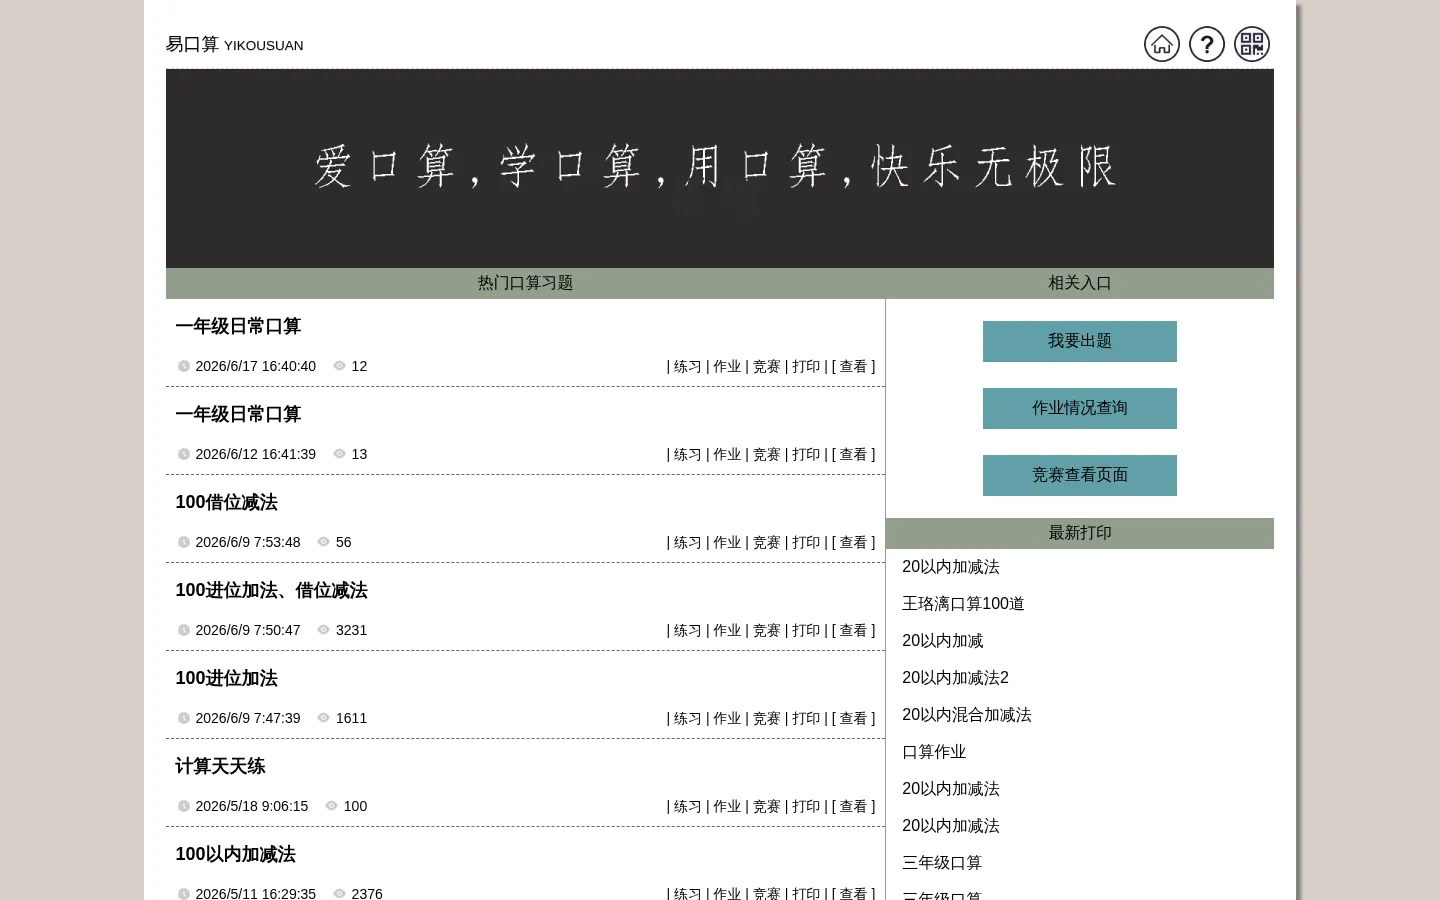Show the QR code icon
The image size is (1440, 900).
pyautogui.click(x=1252, y=44)
